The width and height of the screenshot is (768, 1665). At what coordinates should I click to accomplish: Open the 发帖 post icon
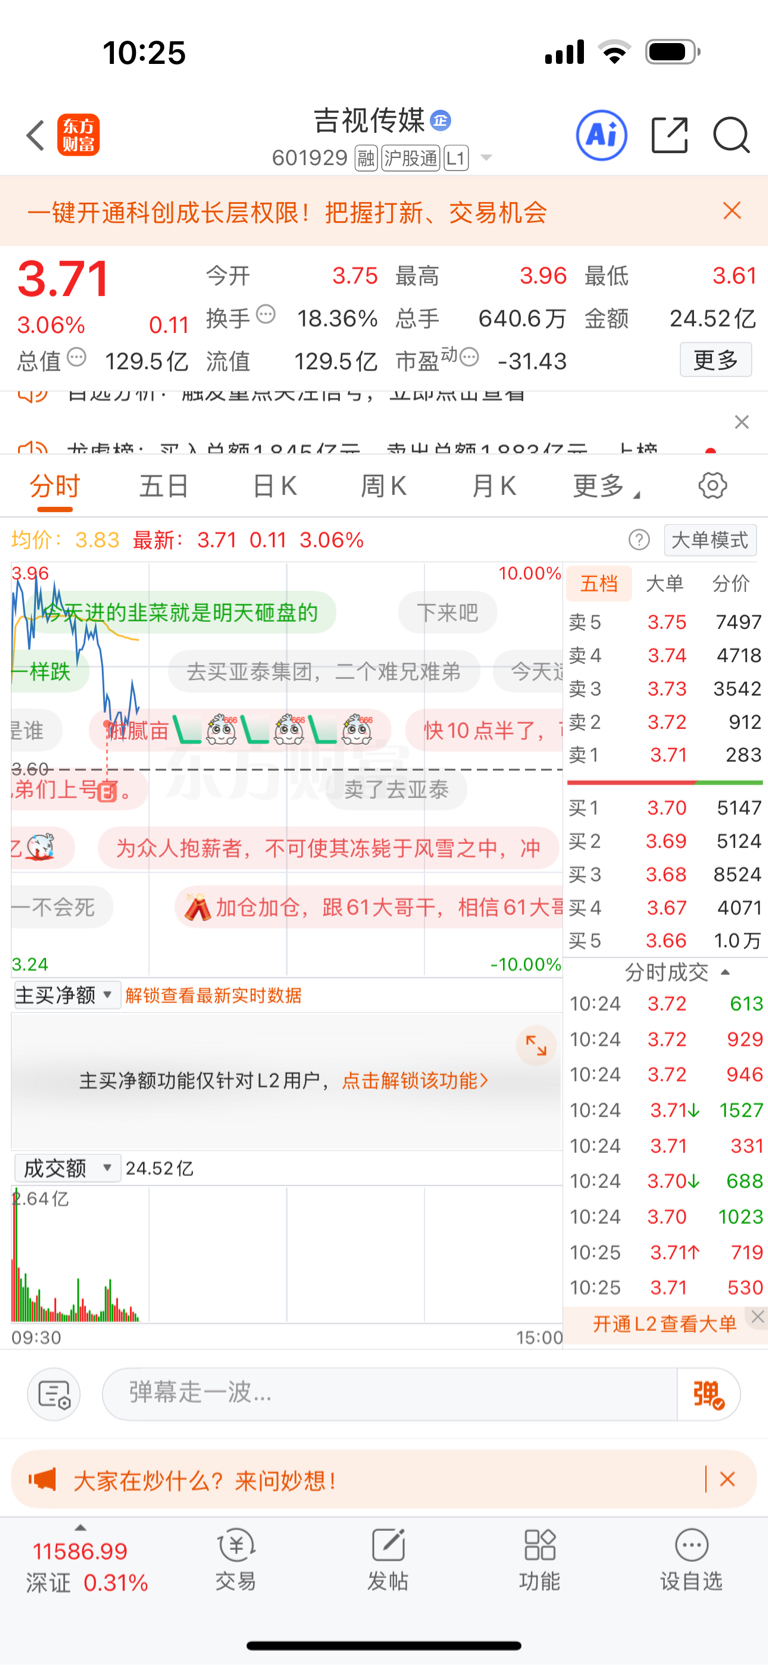pos(388,1560)
